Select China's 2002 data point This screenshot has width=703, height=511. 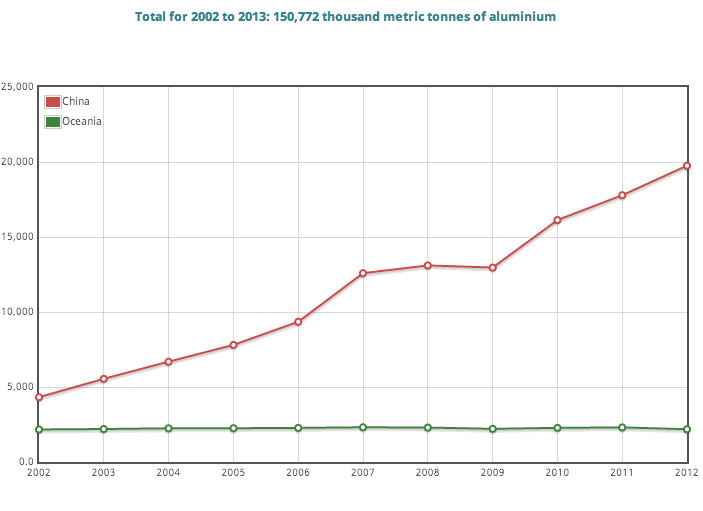[39, 397]
